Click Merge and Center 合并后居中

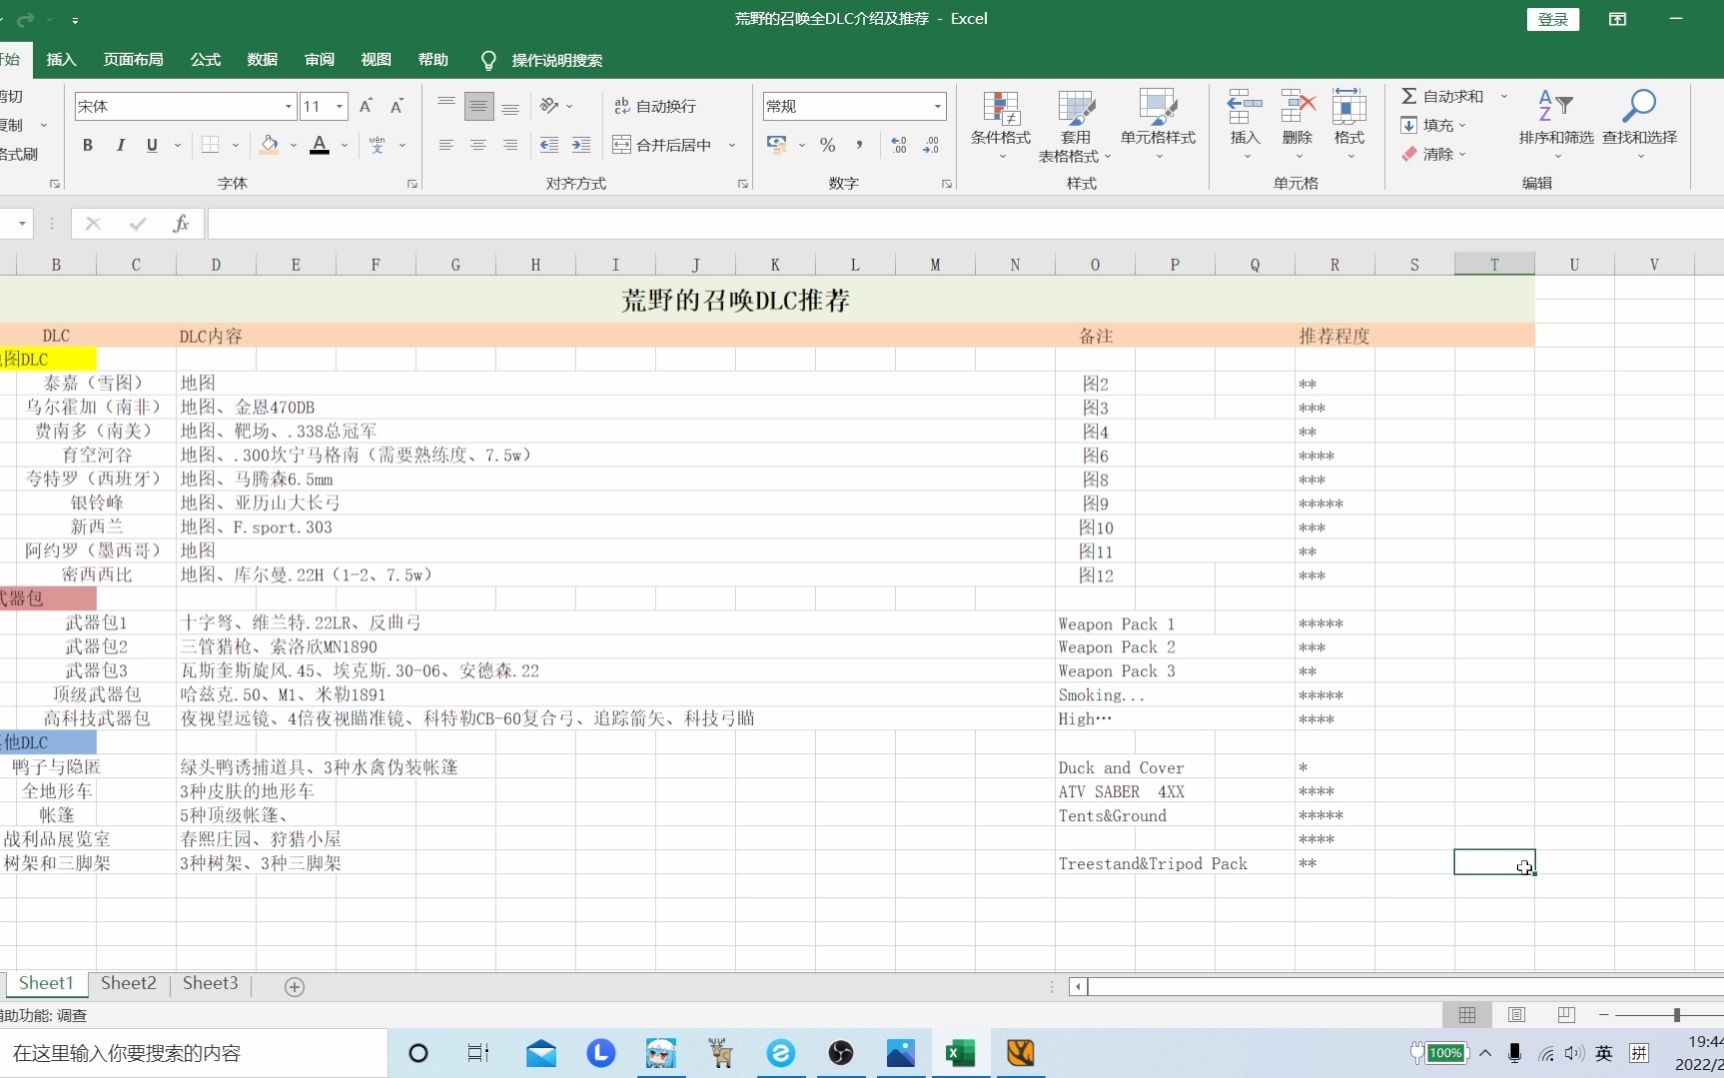662,145
